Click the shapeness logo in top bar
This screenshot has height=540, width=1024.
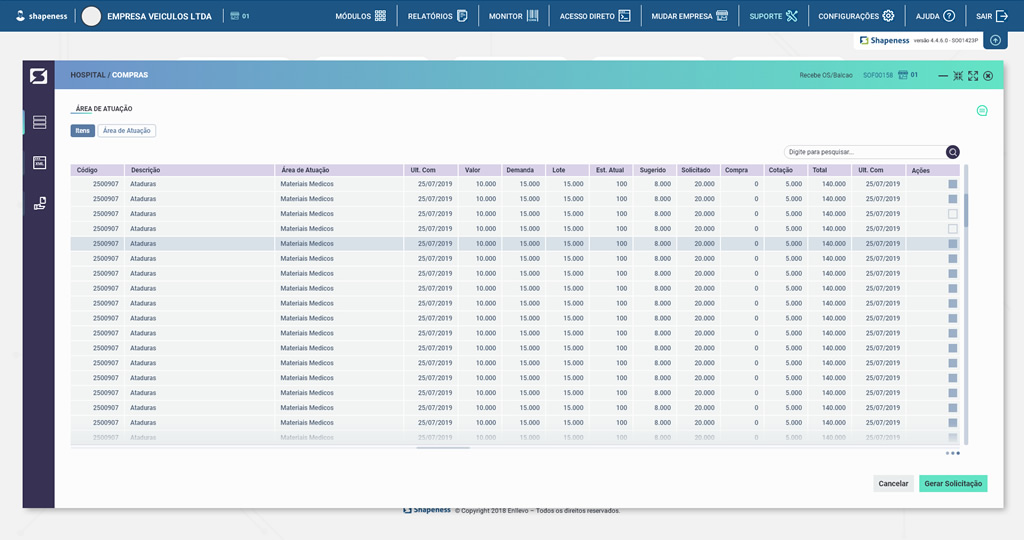tap(41, 16)
